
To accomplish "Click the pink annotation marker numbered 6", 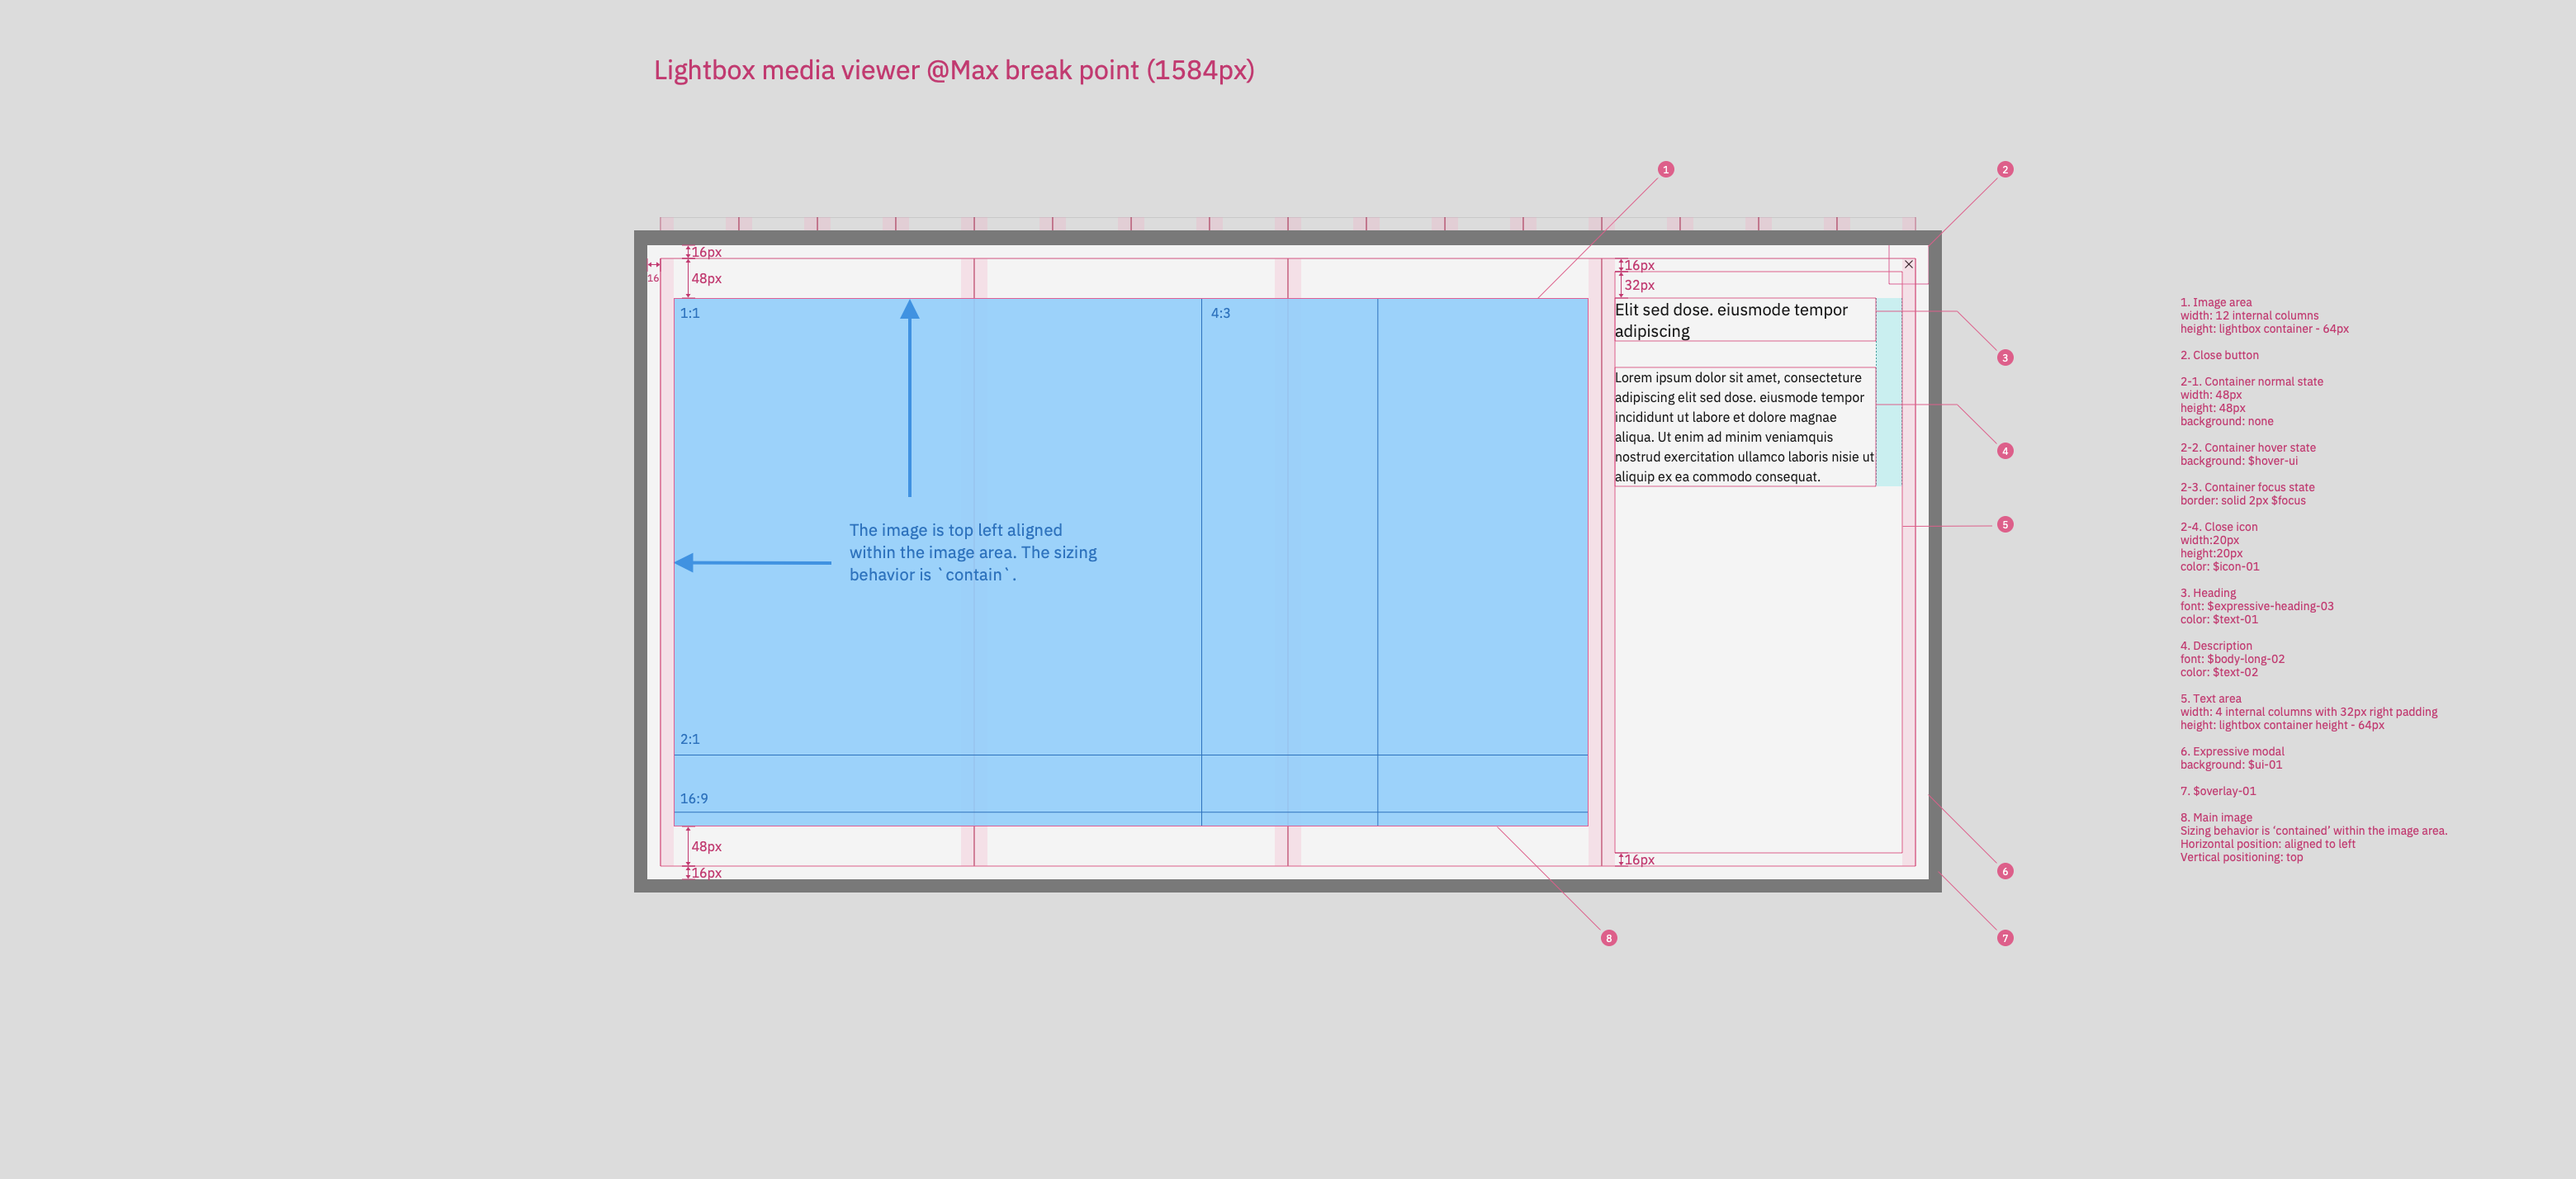I will pos(2004,871).
